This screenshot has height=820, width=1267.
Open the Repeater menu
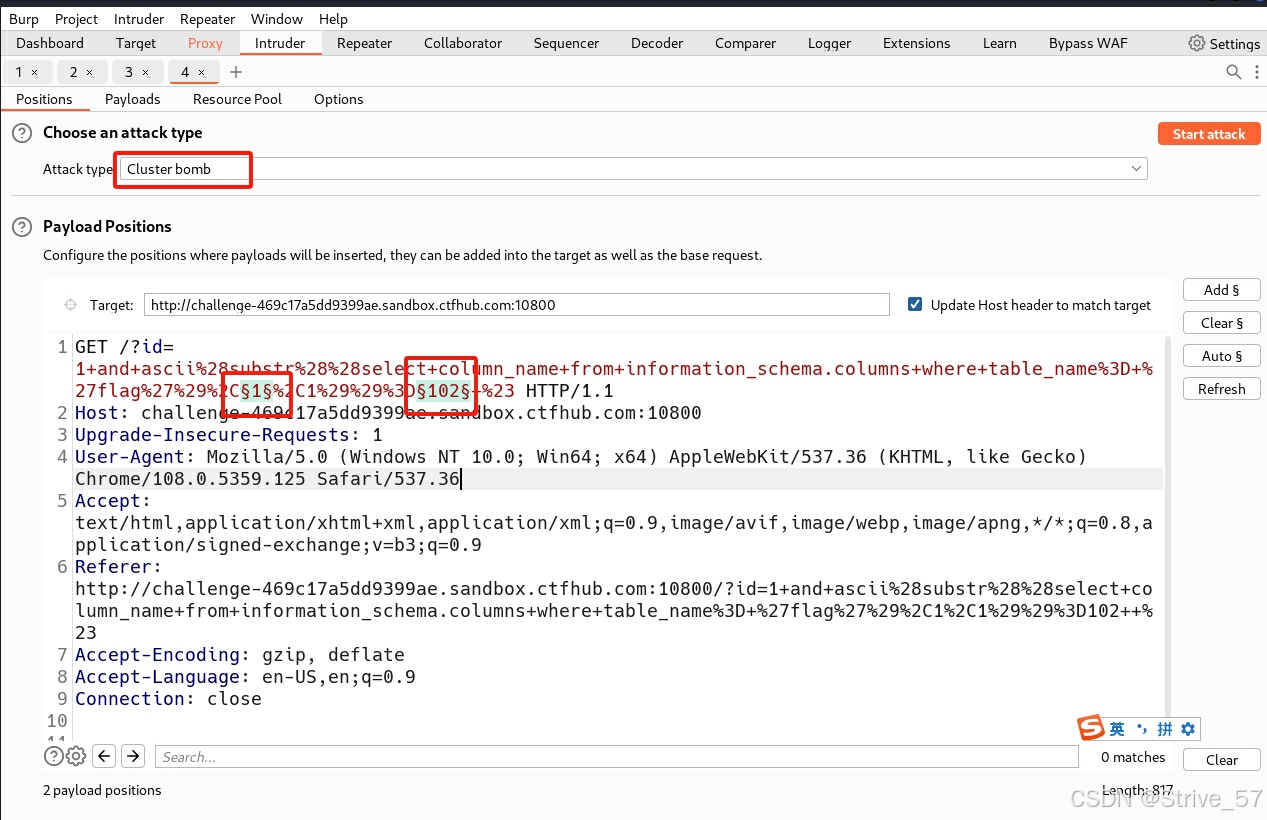(208, 19)
